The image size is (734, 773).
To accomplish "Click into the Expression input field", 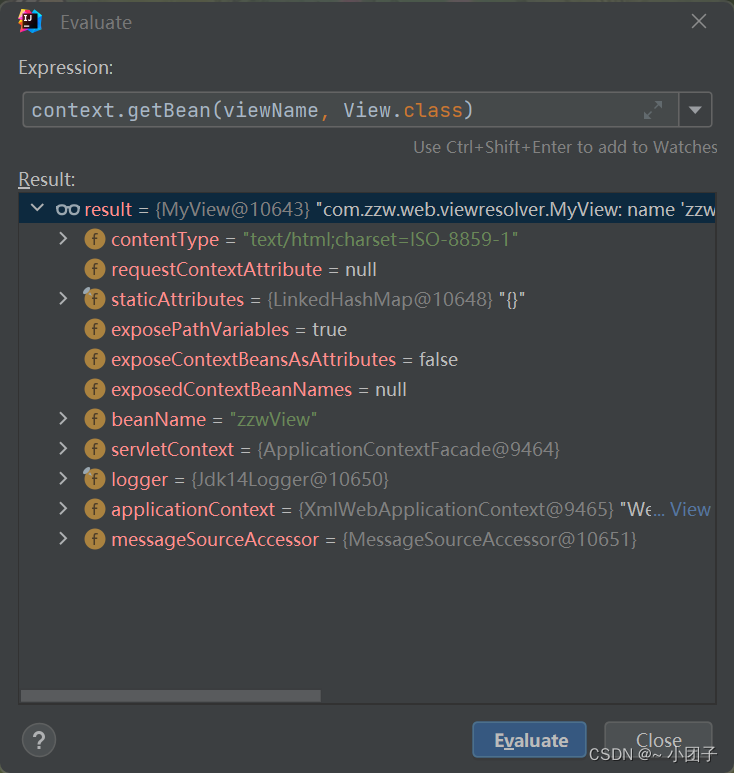I will [x=330, y=110].
